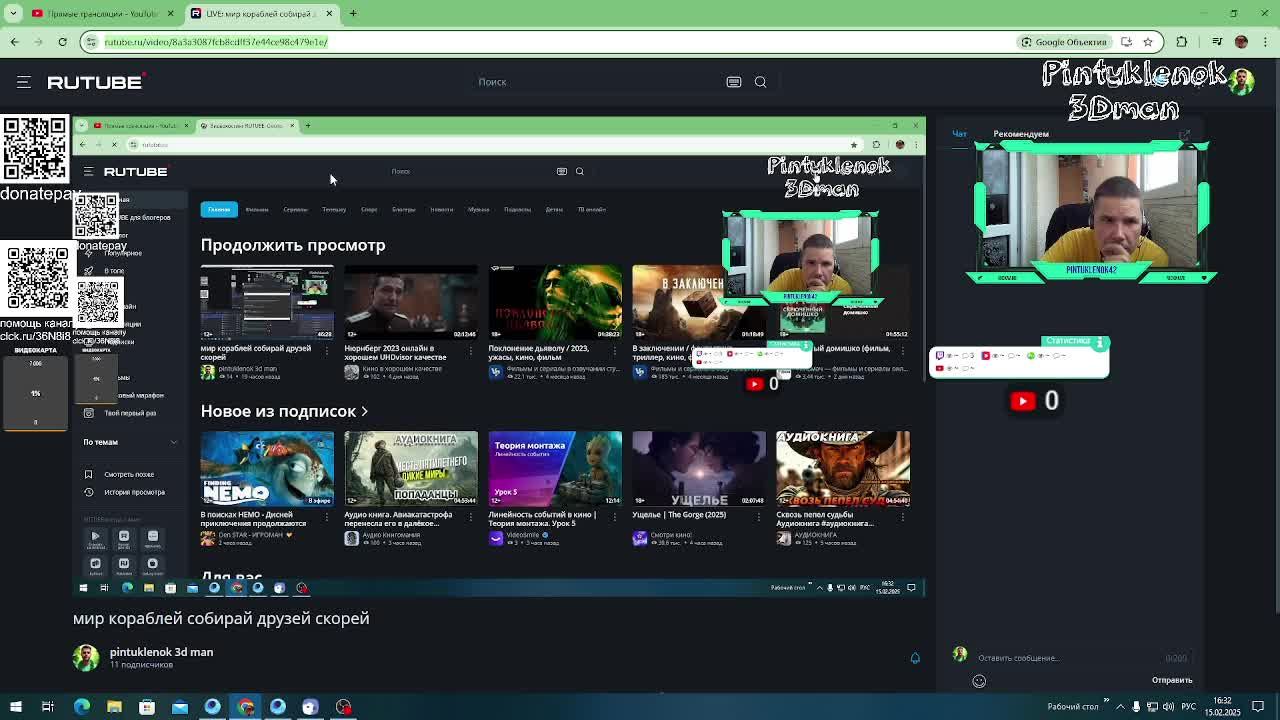Viewport: 1280px width, 720px height.
Task: Open the Рабочий стол taskbar toolbar
Action: tap(1073, 707)
